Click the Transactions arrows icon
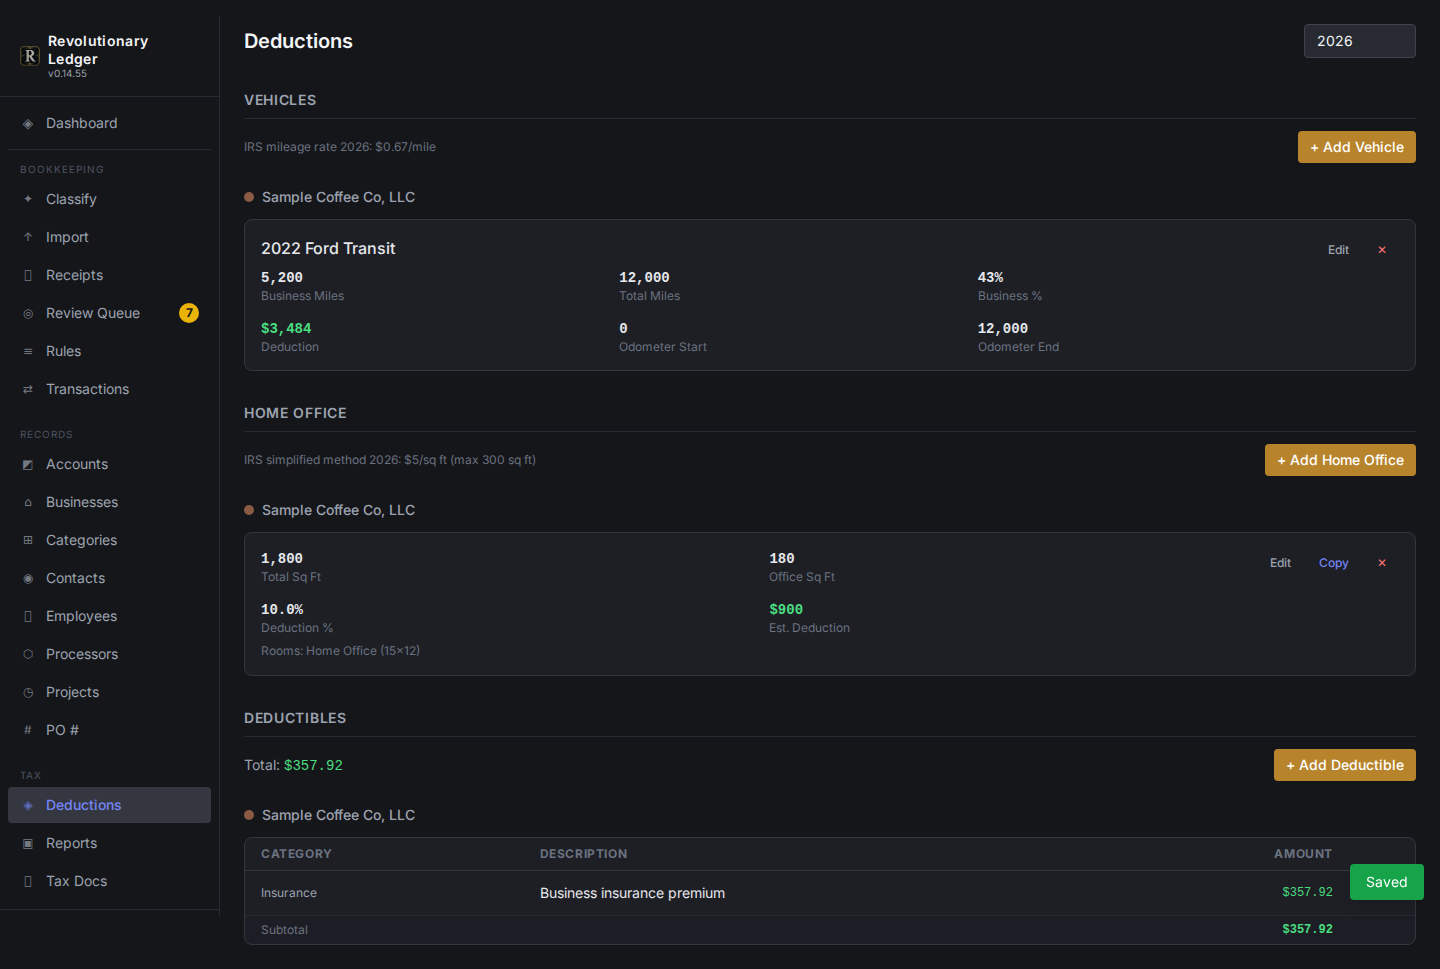This screenshot has height=969, width=1440. pos(28,389)
